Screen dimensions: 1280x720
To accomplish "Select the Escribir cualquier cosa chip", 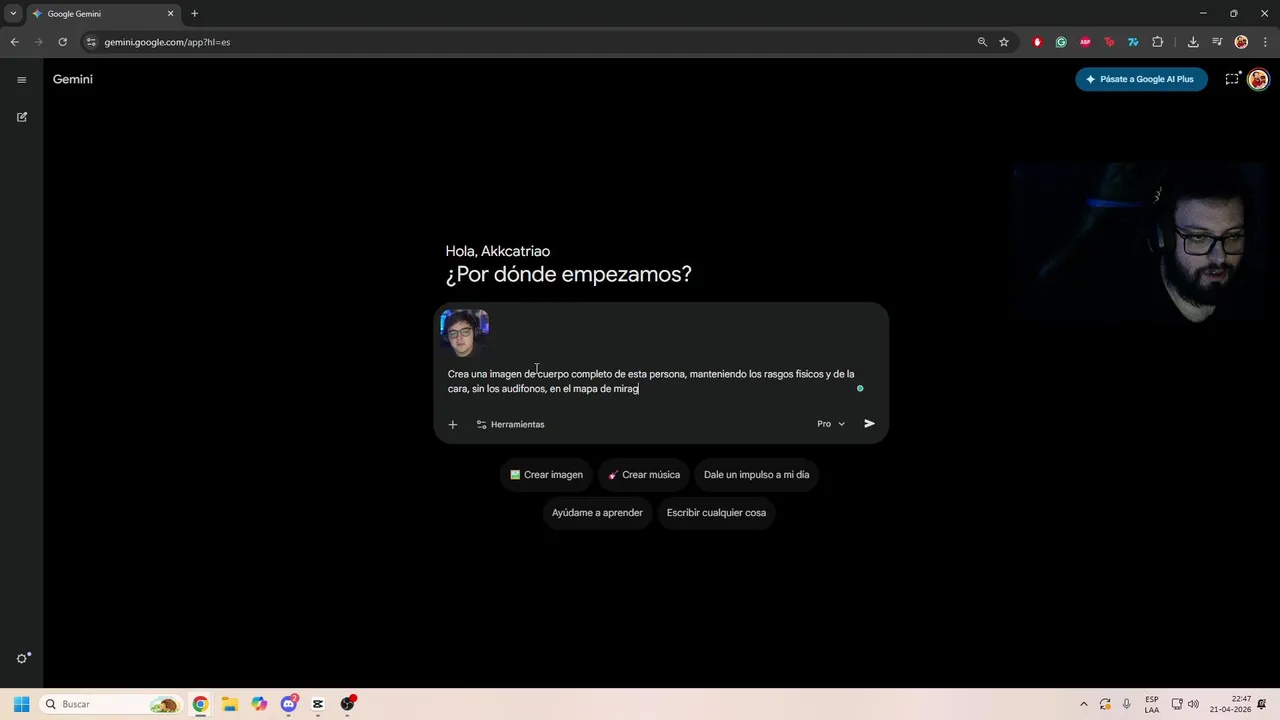I will point(716,513).
